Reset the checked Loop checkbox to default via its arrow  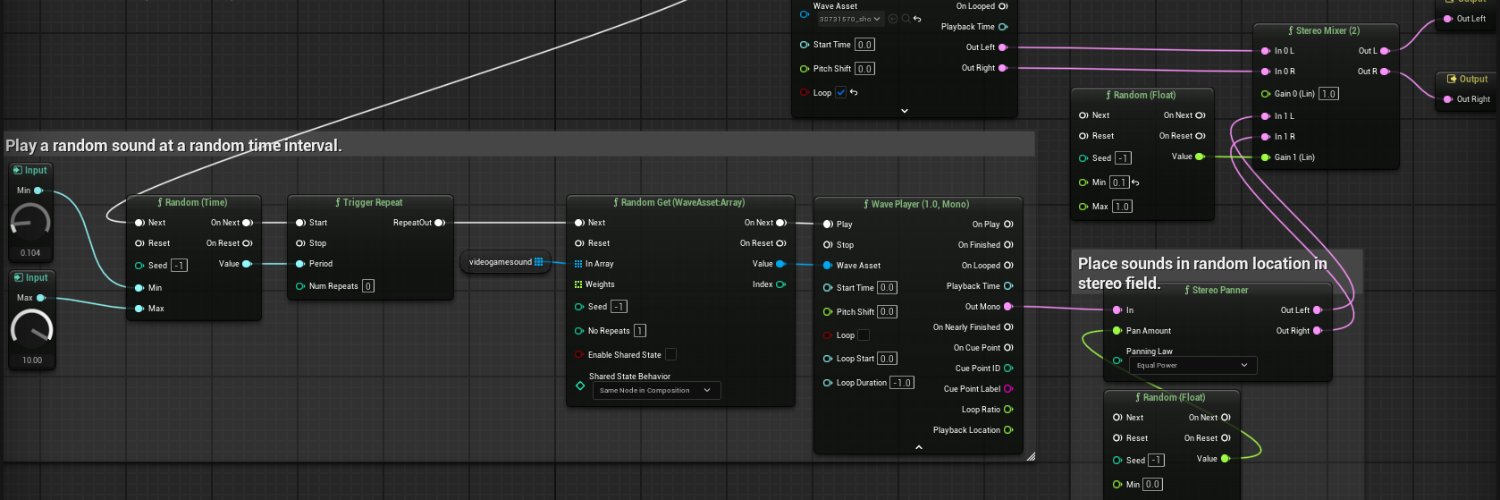[x=855, y=93]
